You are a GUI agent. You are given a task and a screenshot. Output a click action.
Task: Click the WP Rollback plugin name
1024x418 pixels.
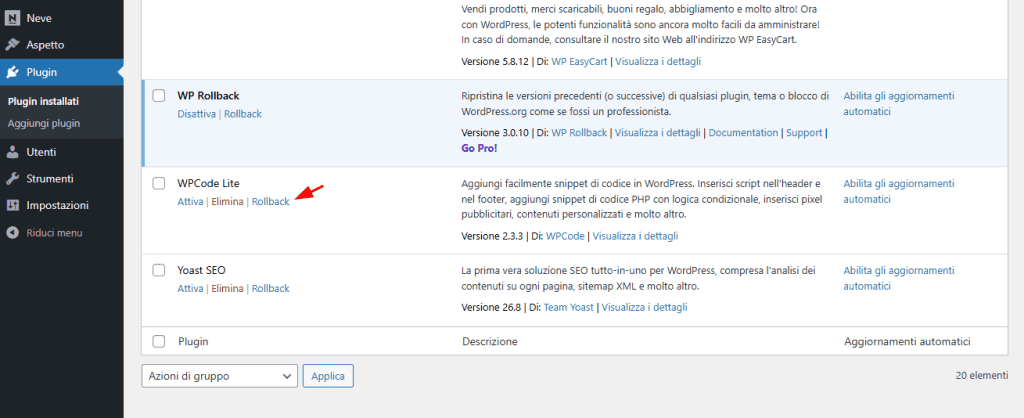tap(208, 96)
